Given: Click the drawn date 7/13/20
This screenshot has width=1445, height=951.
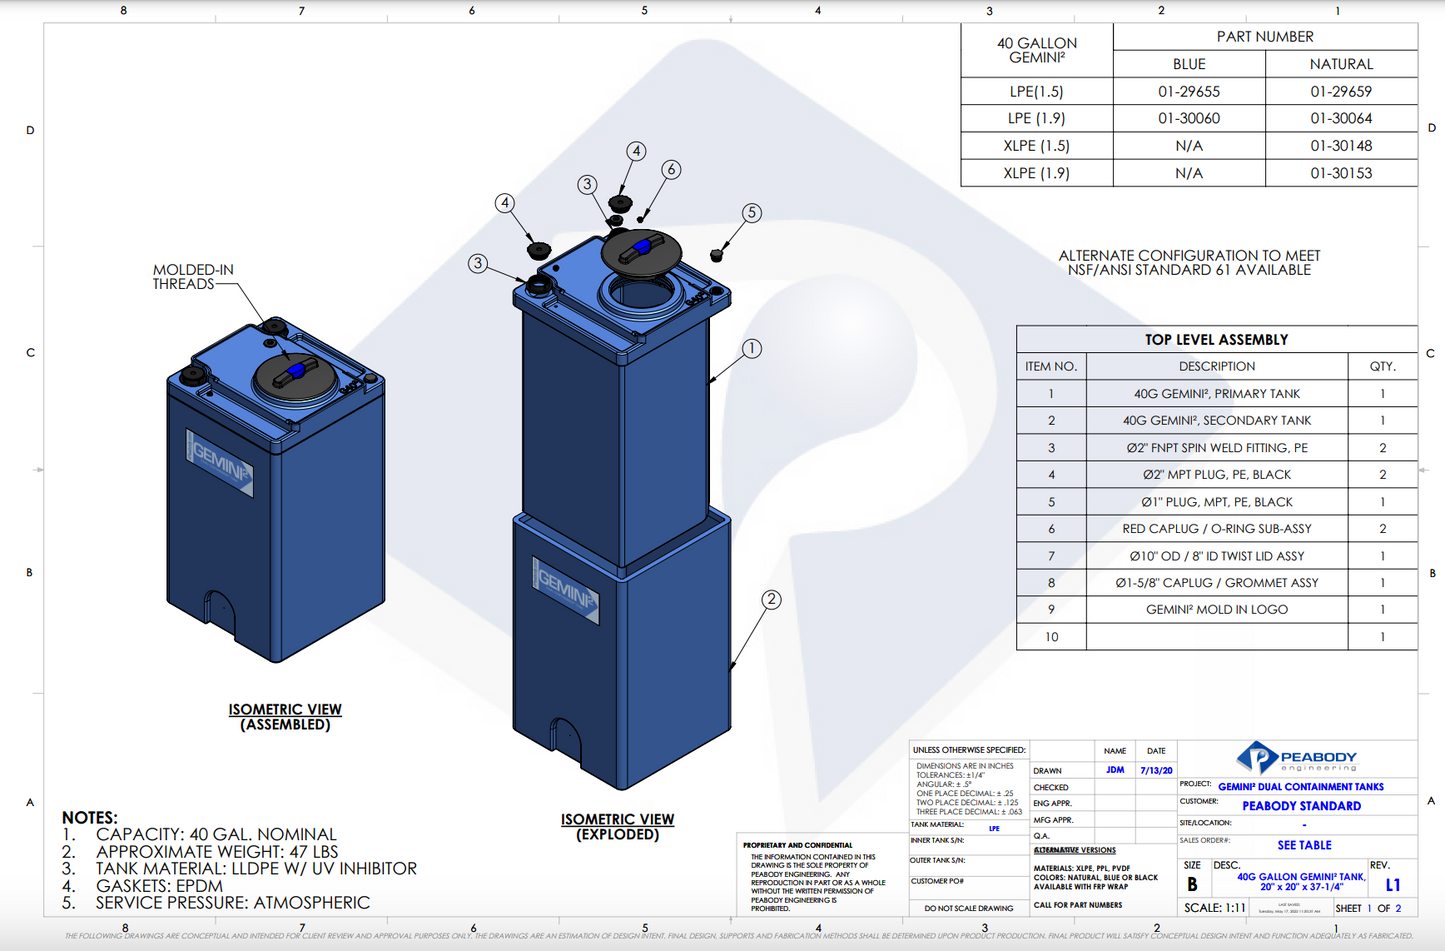Looking at the screenshot, I should coord(1156,771).
